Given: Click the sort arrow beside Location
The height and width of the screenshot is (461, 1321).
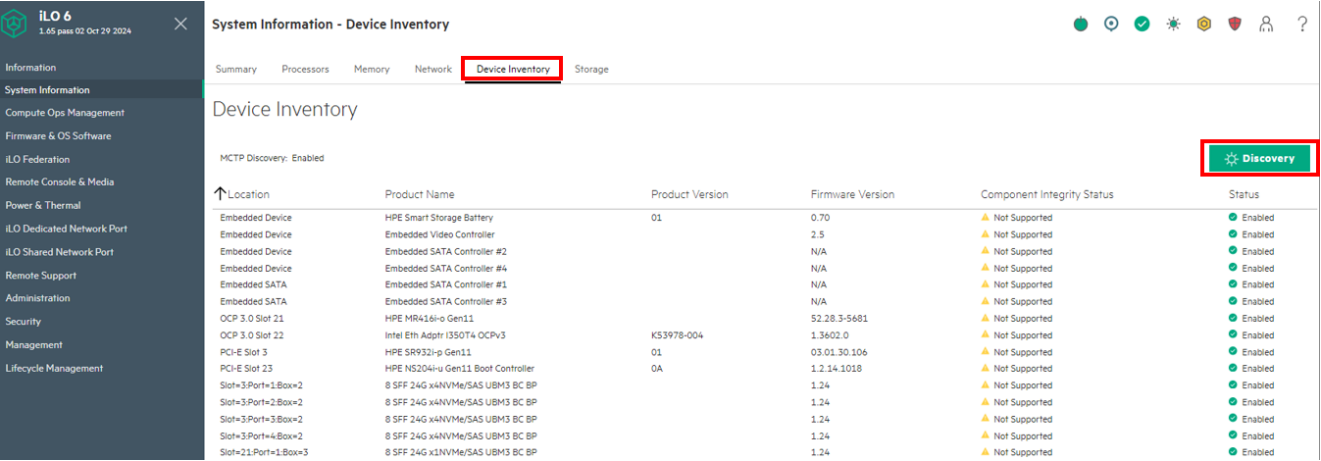Looking at the screenshot, I should click(220, 193).
